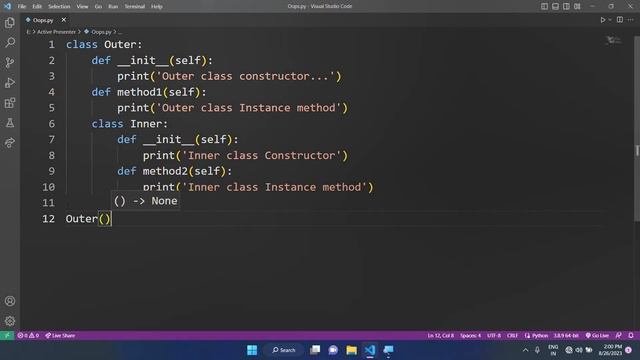640x360 pixels.
Task: Open the Windows Start button
Action: [x=252, y=350]
